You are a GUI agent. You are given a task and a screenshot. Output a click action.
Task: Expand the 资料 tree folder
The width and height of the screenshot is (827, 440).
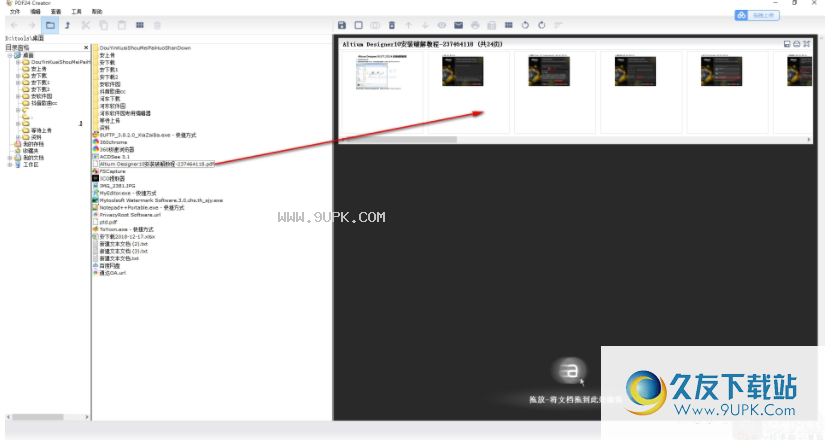18,137
